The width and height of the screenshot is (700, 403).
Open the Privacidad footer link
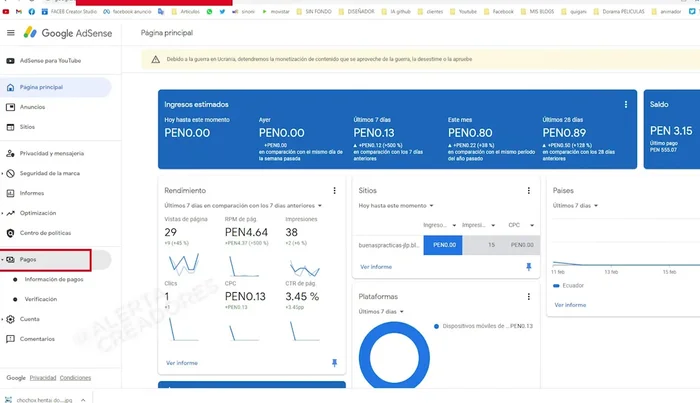coord(43,378)
